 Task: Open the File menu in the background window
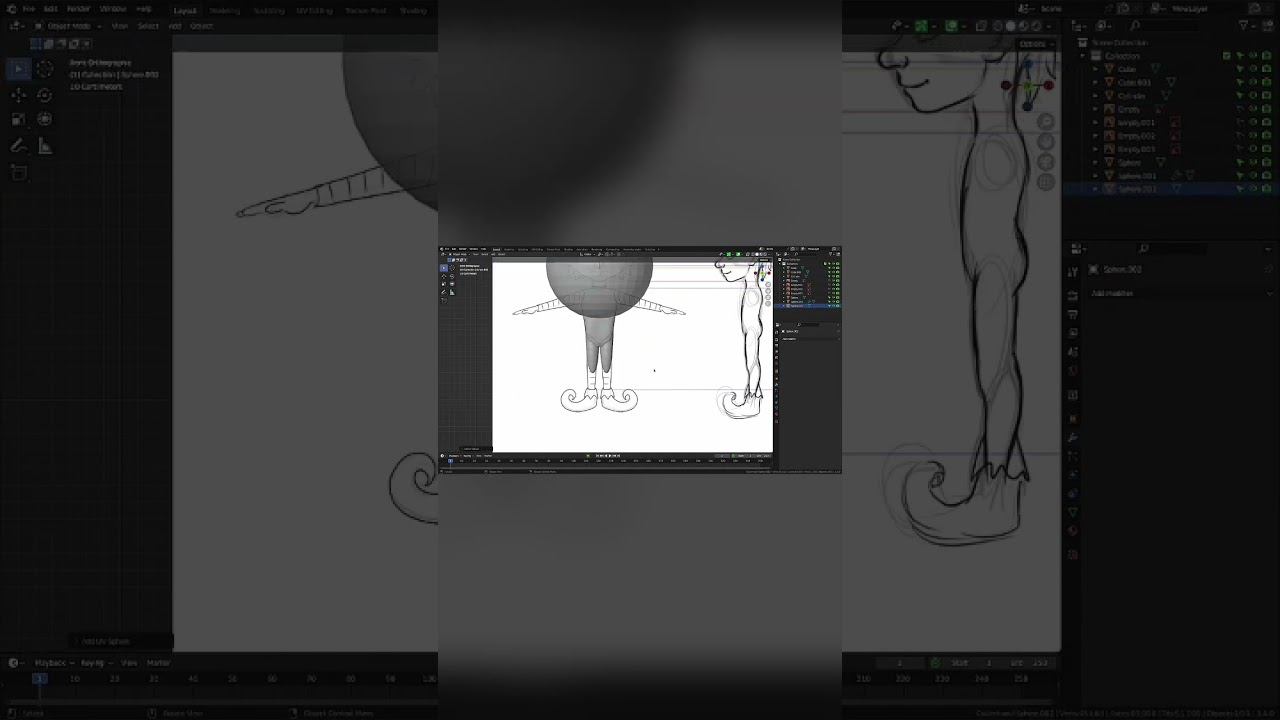tap(28, 9)
